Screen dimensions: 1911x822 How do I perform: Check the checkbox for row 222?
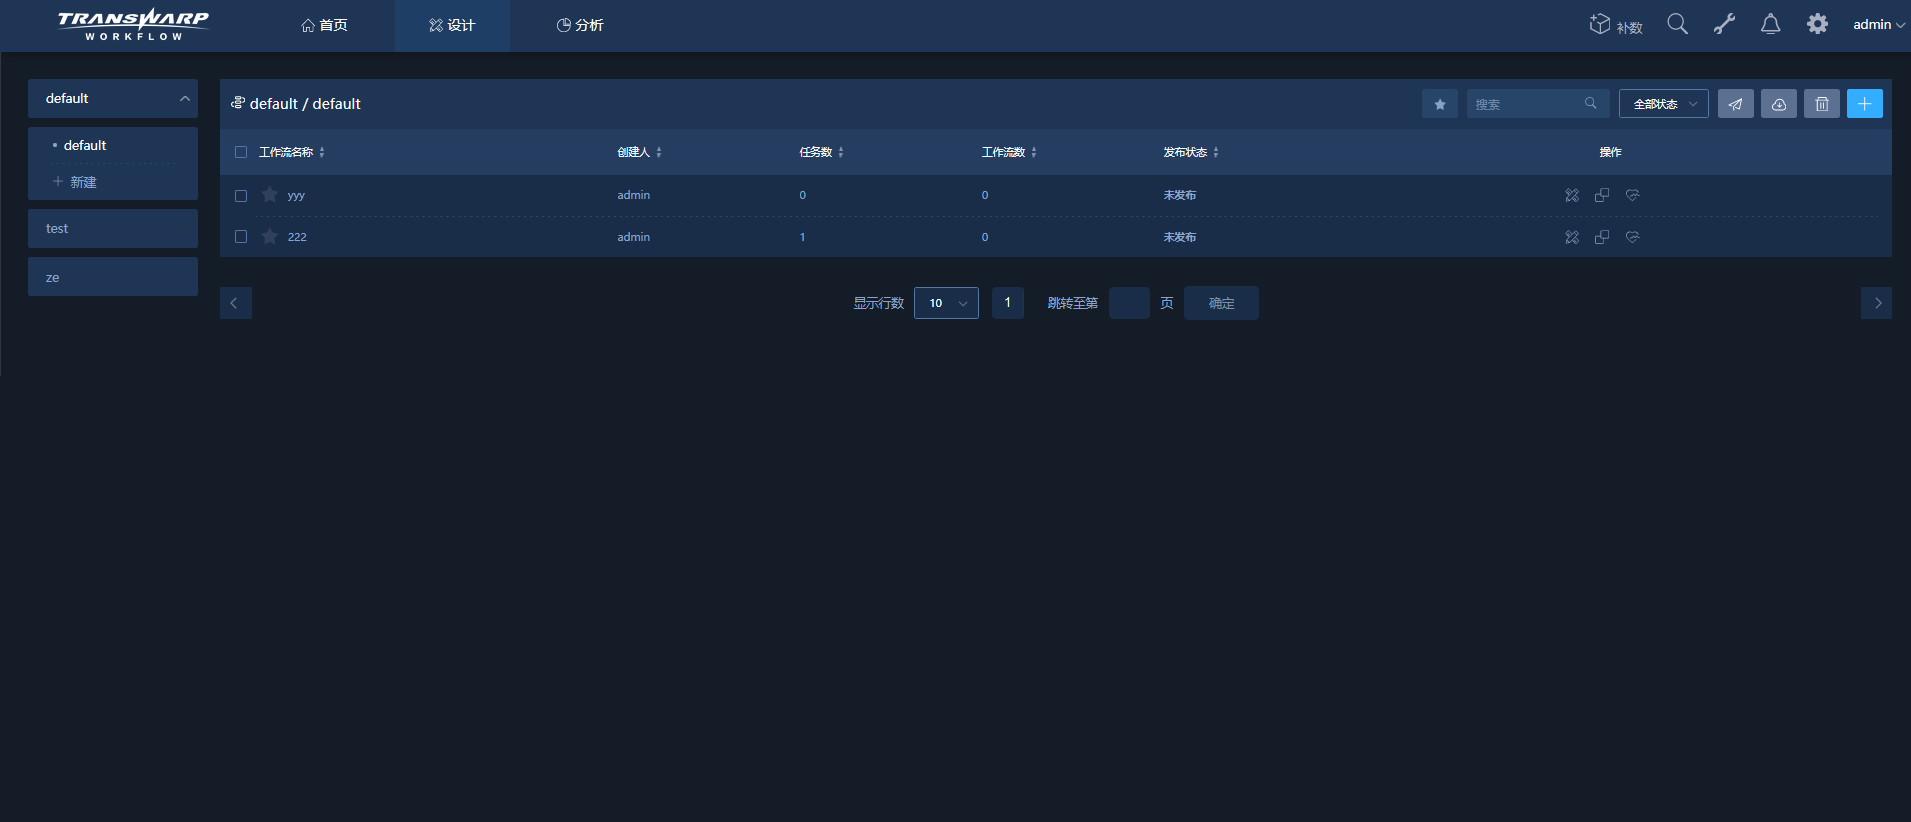[241, 237]
